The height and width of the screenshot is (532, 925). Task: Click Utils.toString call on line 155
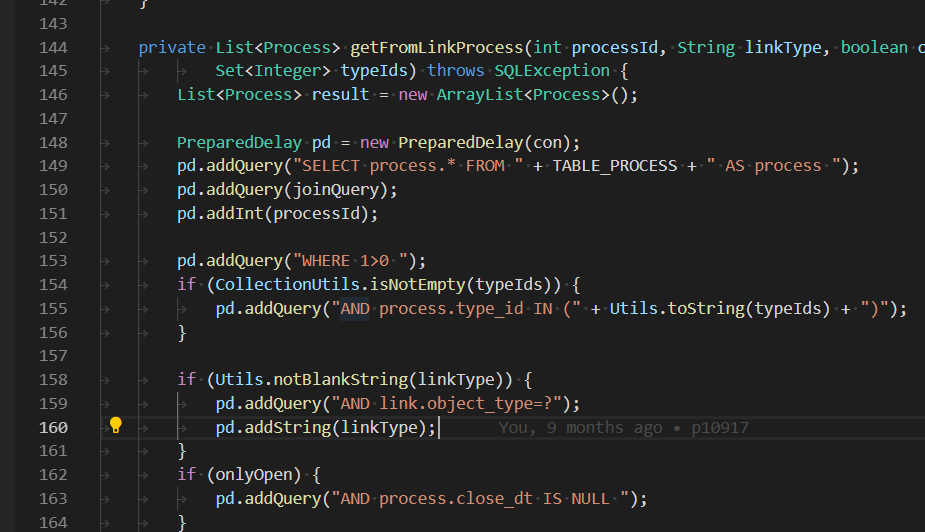point(678,308)
